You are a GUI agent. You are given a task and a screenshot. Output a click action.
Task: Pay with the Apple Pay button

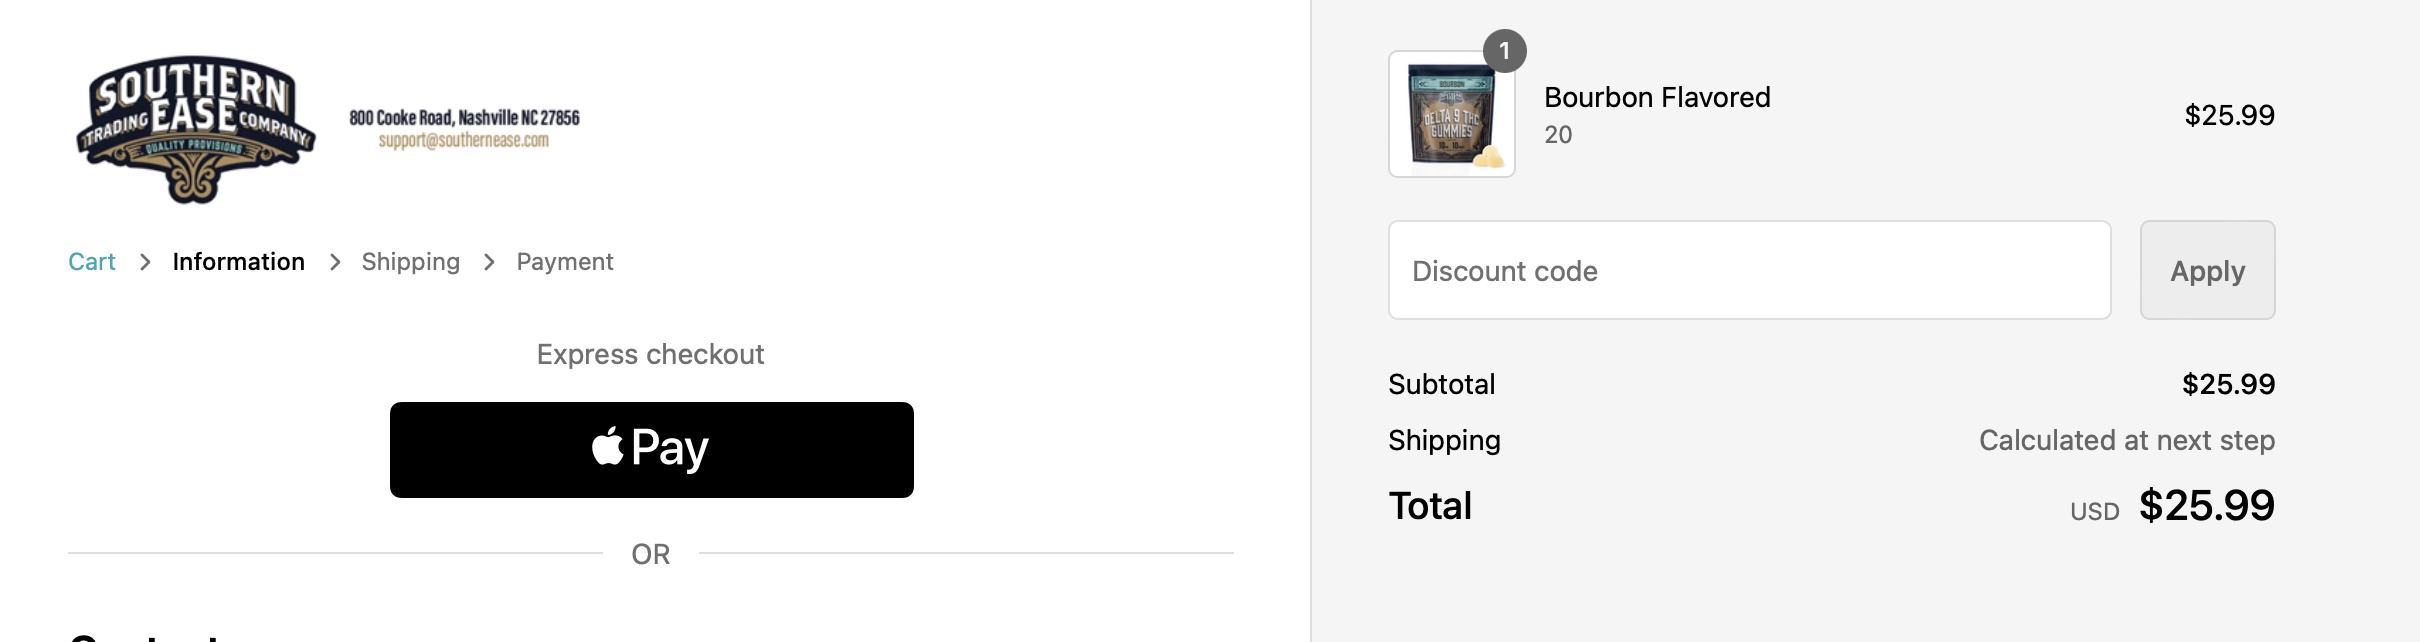(x=651, y=450)
